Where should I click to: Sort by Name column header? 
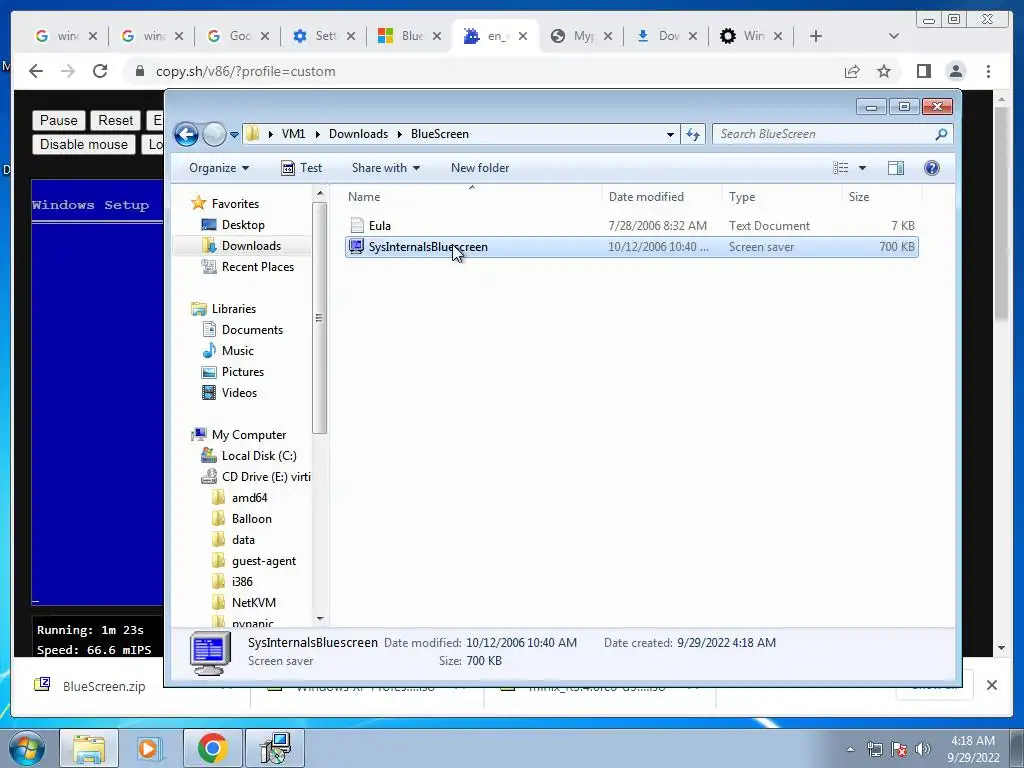(x=472, y=197)
